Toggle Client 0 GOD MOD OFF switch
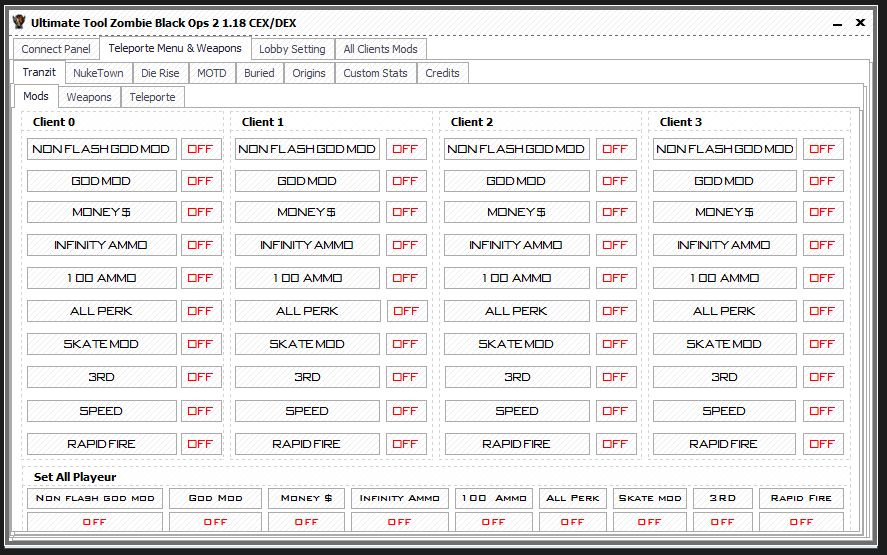The width and height of the screenshot is (887, 555). 201,181
